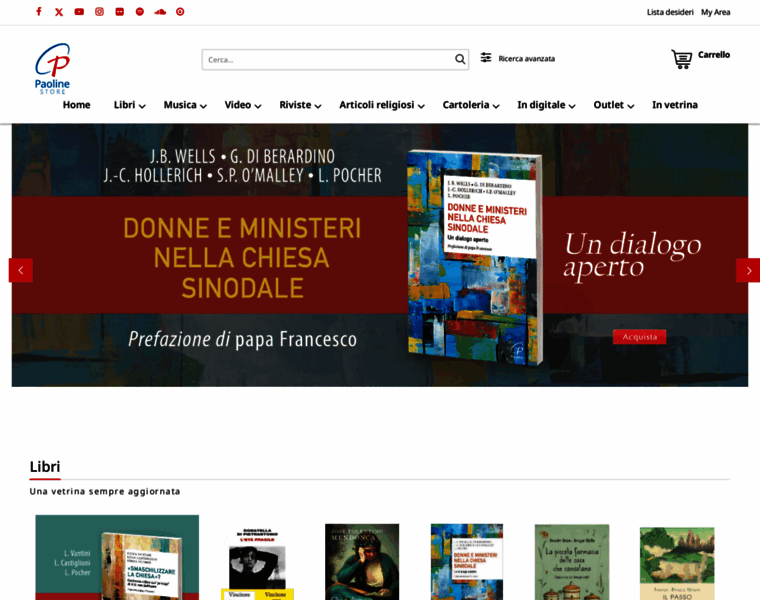Click the book cover in the banner
The width and height of the screenshot is (760, 600).
(x=475, y=257)
